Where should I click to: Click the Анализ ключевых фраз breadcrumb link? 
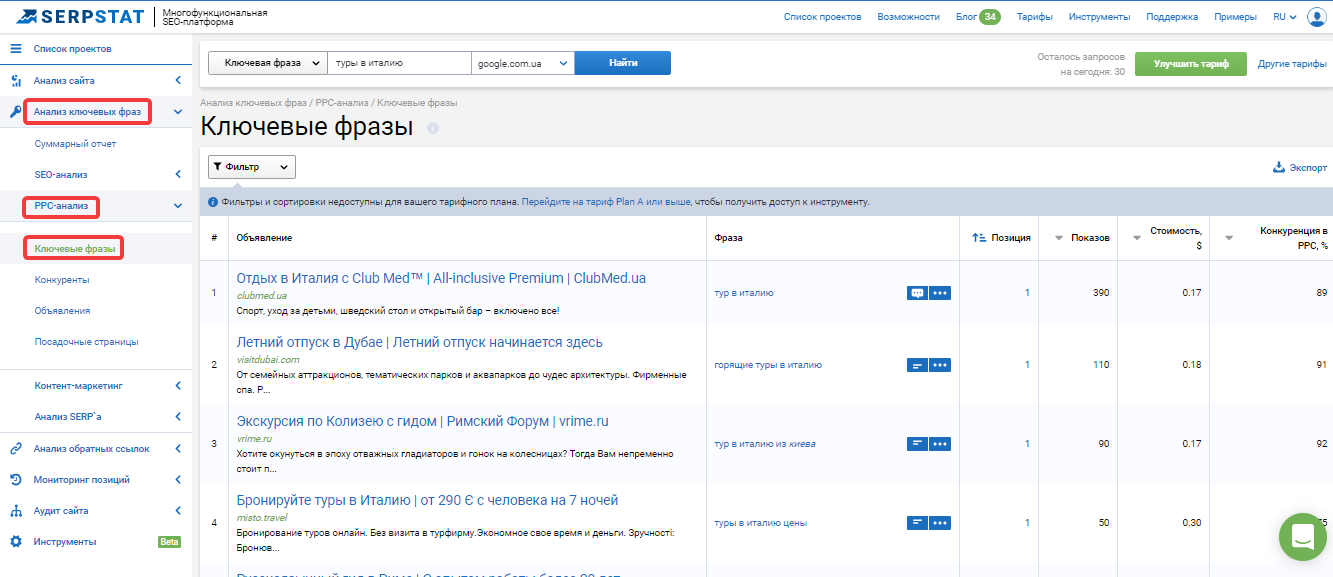point(254,103)
